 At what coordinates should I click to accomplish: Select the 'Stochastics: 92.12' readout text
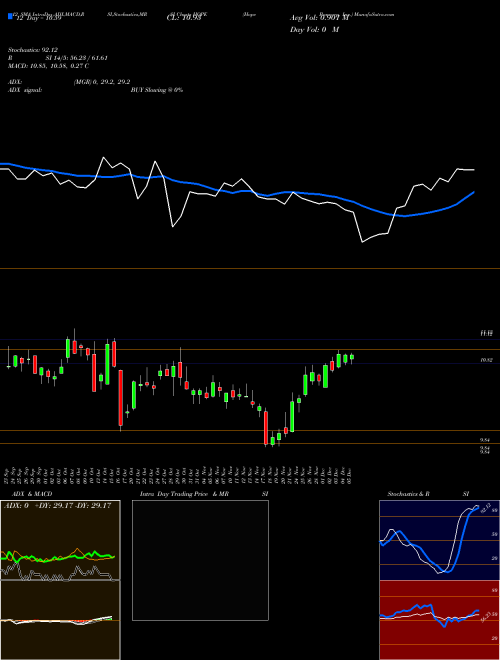[x=32, y=50]
